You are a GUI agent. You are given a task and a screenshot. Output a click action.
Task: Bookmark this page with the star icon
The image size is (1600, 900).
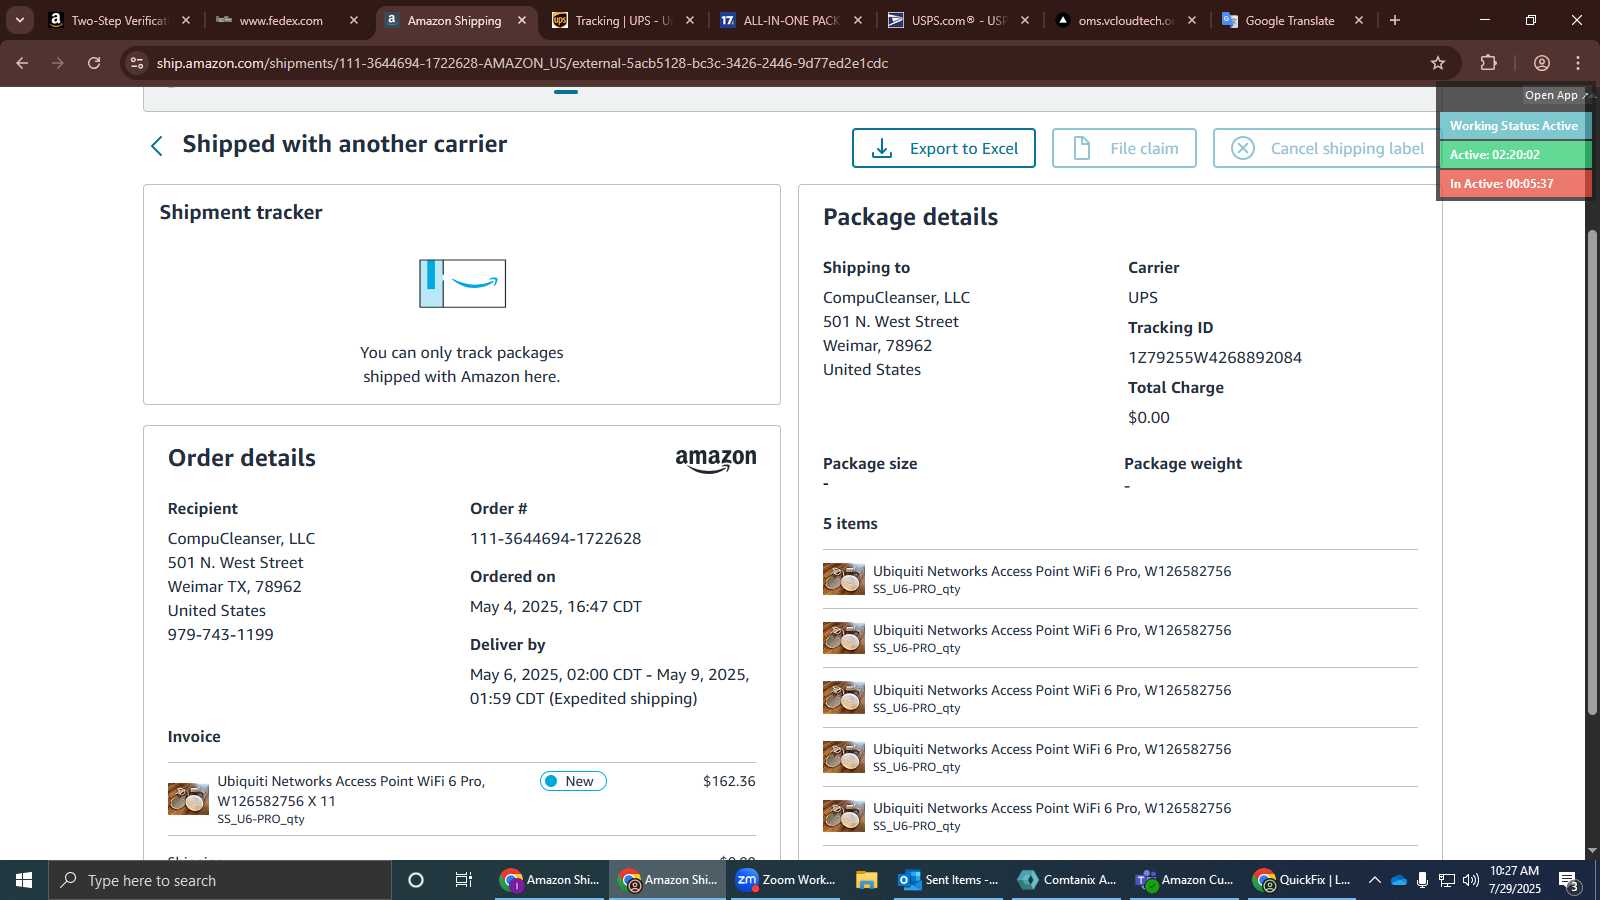(x=1438, y=63)
